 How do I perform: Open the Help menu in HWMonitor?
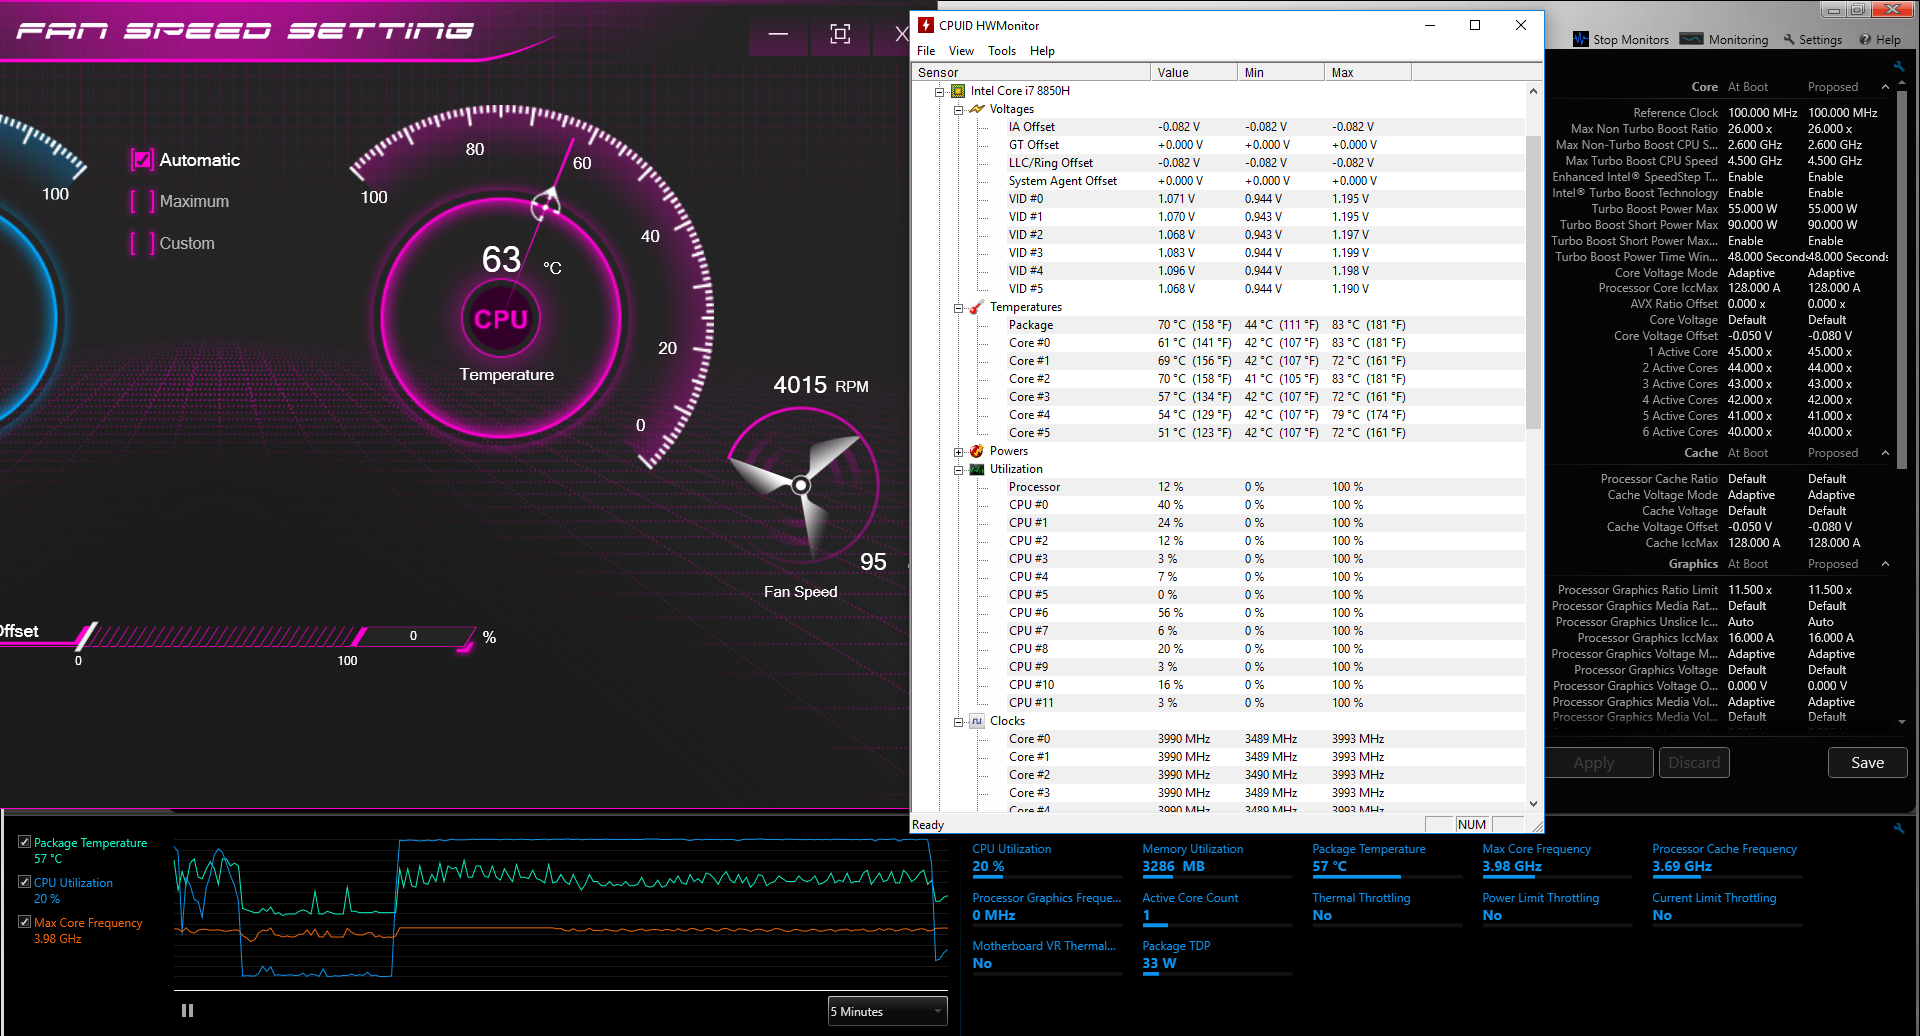pyautogui.click(x=1042, y=51)
